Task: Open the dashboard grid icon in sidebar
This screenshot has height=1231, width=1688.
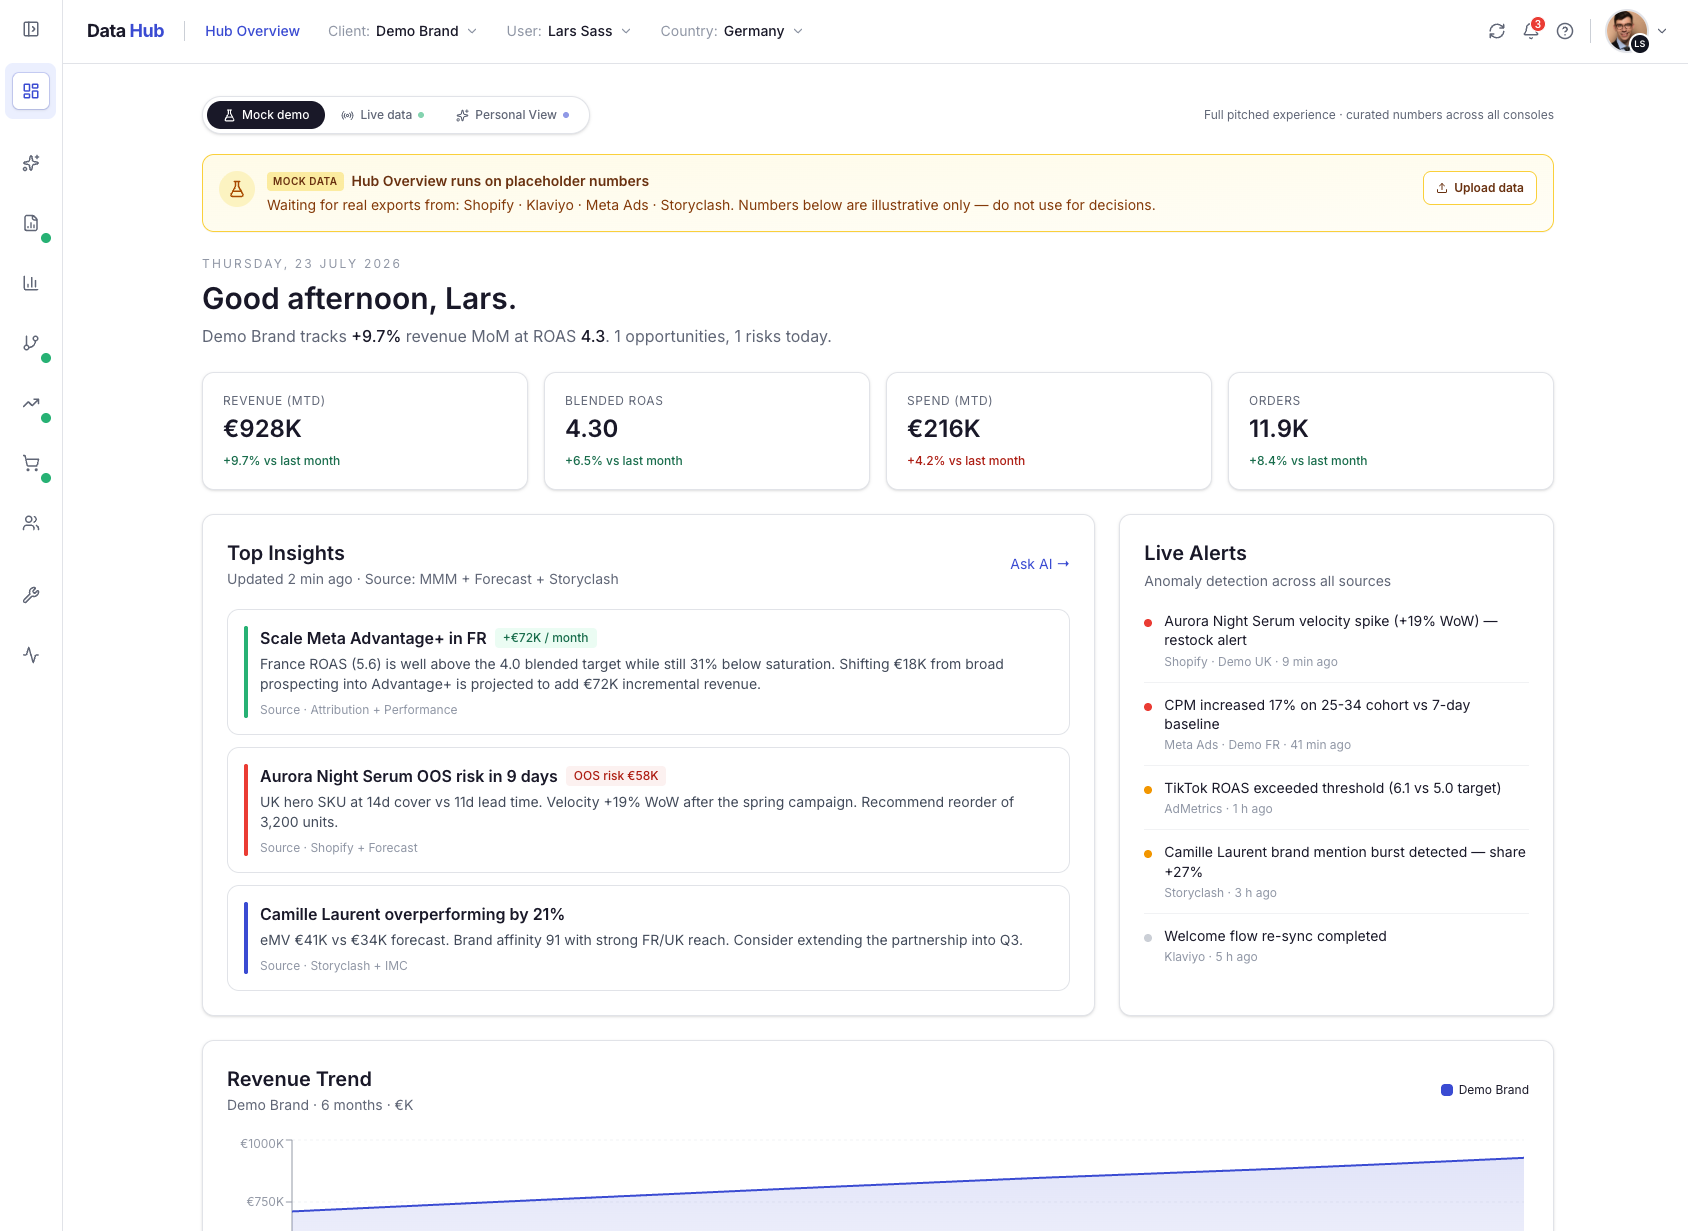Action: pos(31,91)
